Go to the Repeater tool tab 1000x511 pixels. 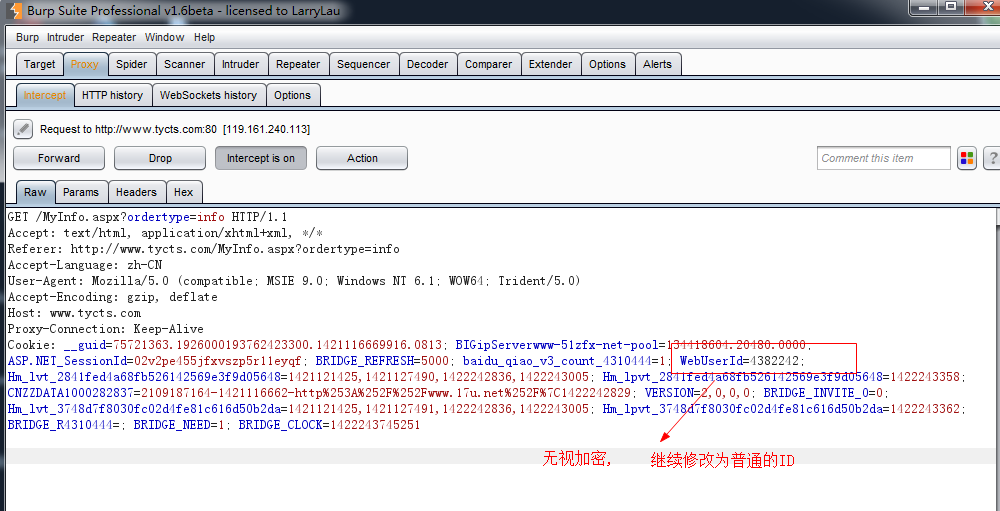(298, 64)
